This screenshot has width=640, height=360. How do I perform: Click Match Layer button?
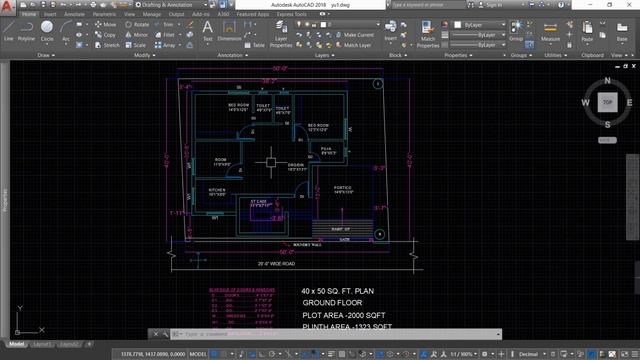[353, 45]
